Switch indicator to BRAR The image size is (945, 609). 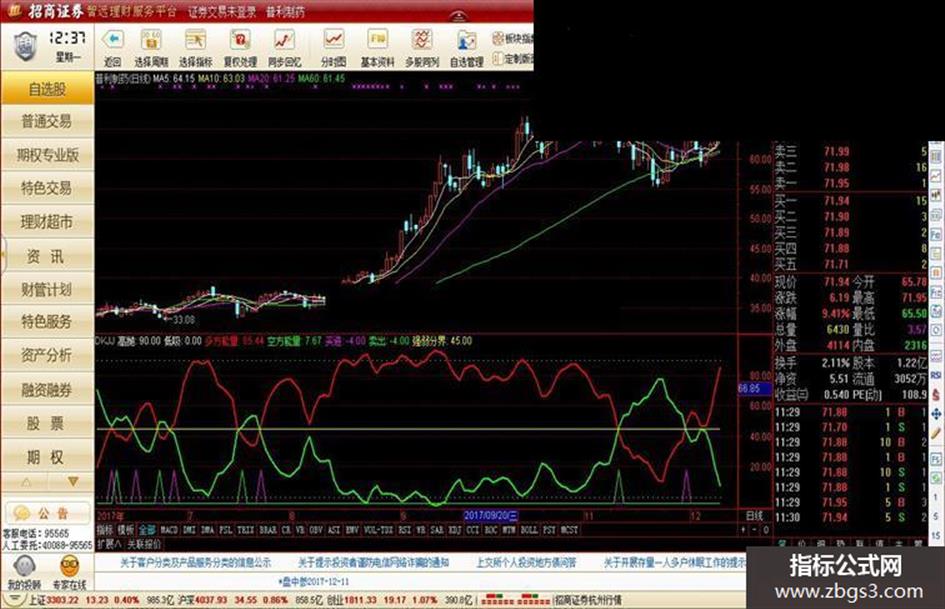[x=268, y=530]
